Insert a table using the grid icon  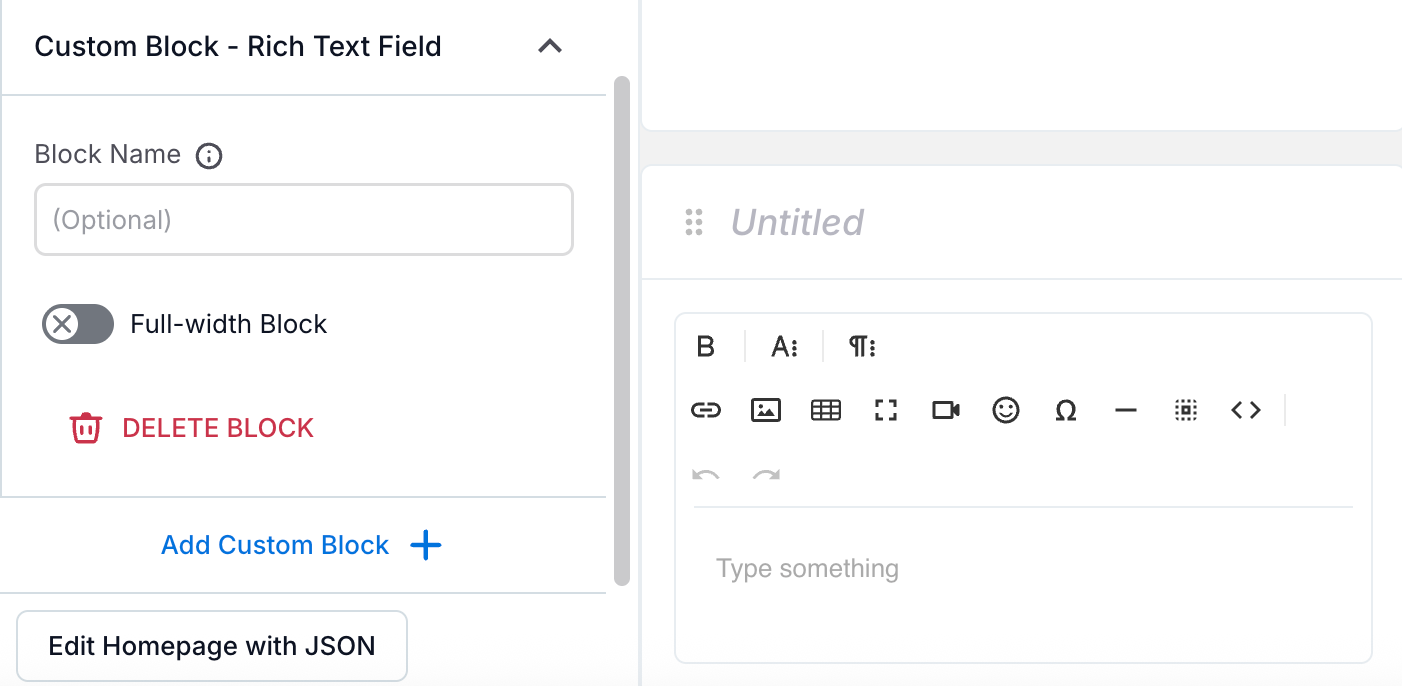(x=826, y=410)
